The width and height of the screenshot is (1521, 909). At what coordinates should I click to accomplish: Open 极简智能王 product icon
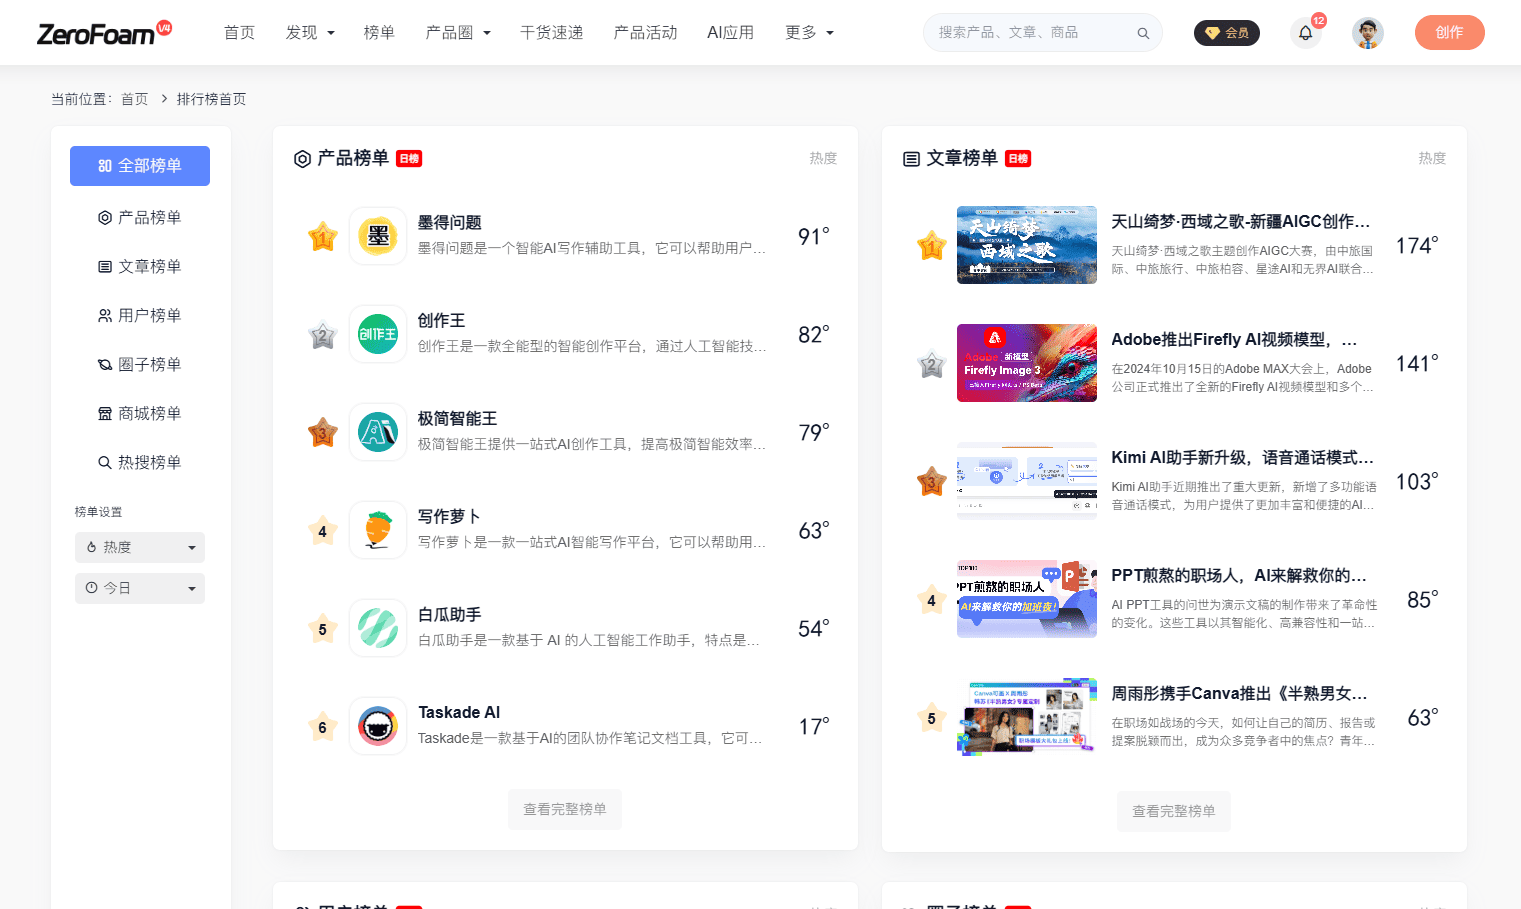click(x=378, y=432)
